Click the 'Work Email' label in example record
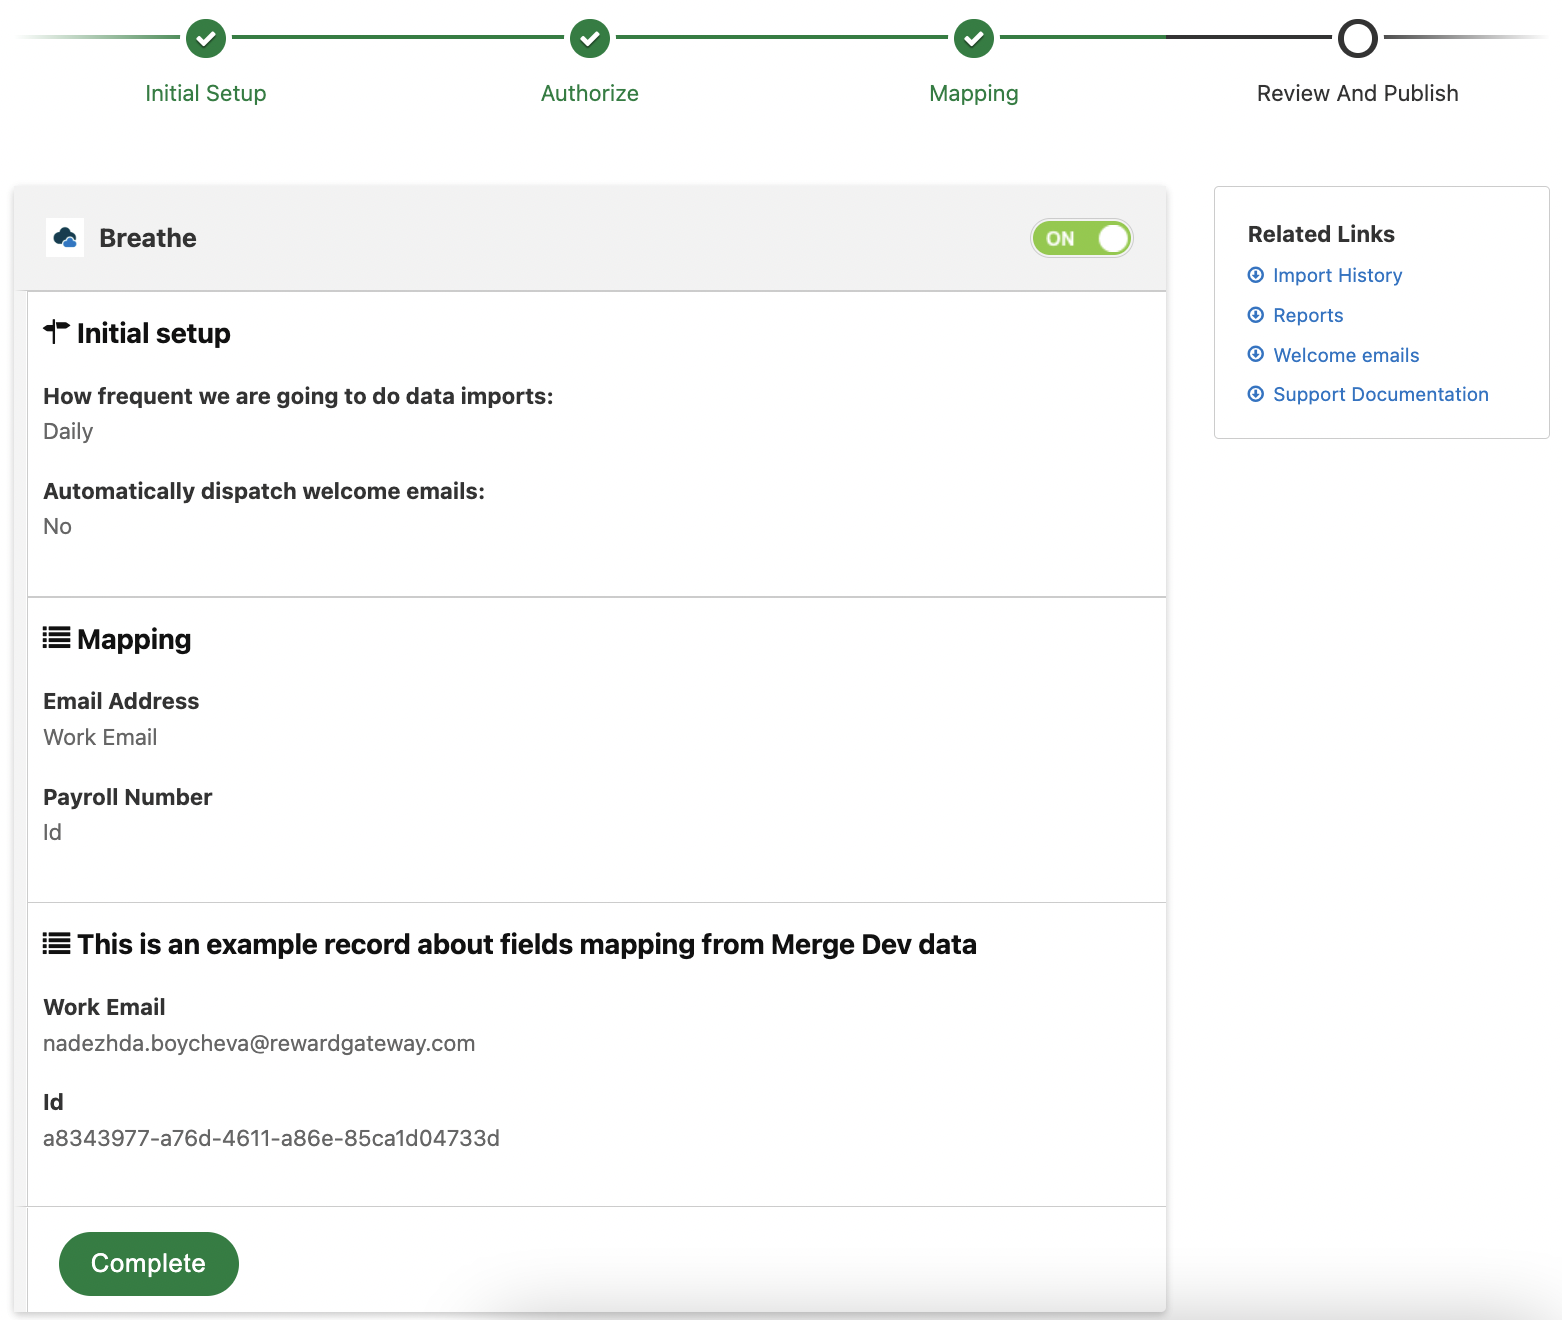Viewport: 1562px width, 1320px height. point(104,1007)
